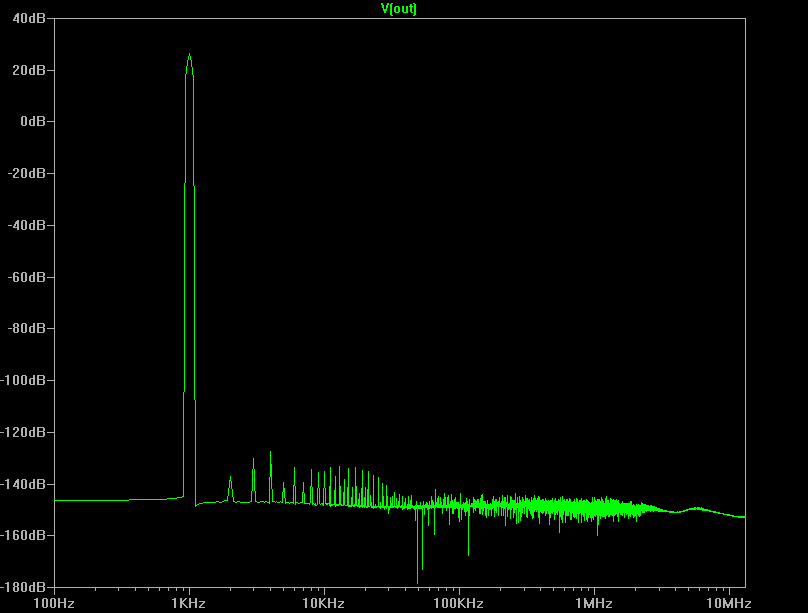Screen dimensions: 808x613
Task: Select the -40dB axis label
Action: [x=26, y=225]
